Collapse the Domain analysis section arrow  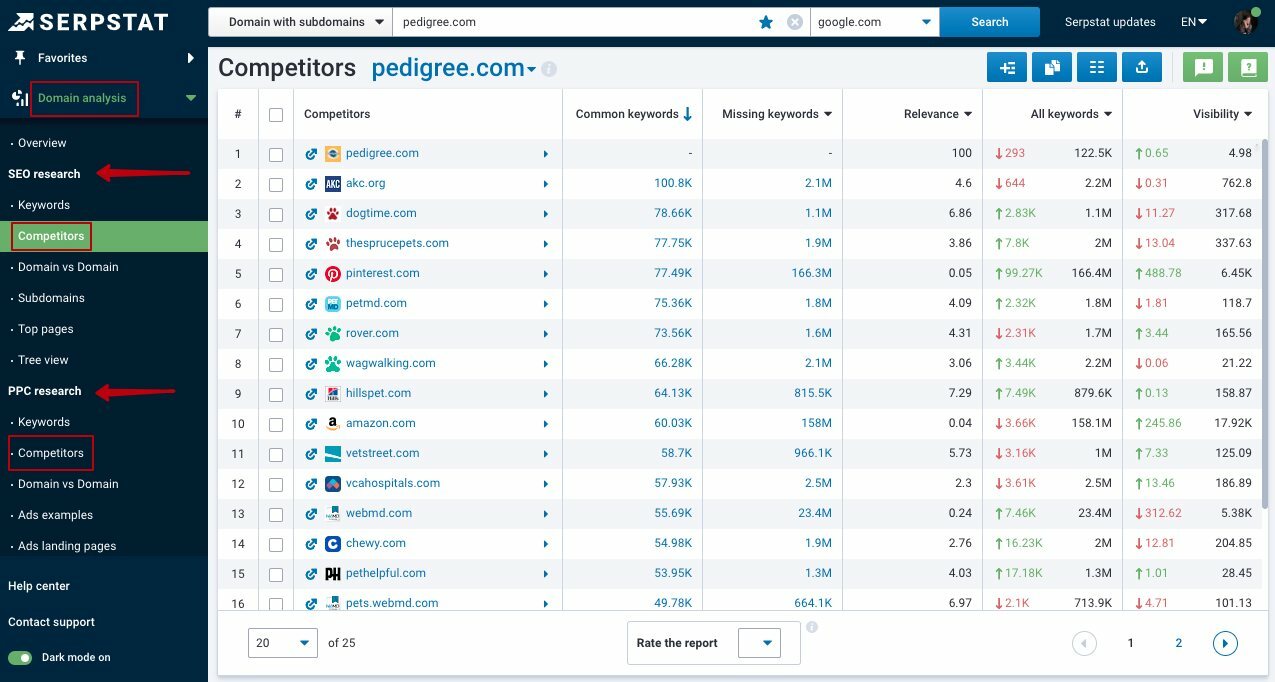pos(191,98)
